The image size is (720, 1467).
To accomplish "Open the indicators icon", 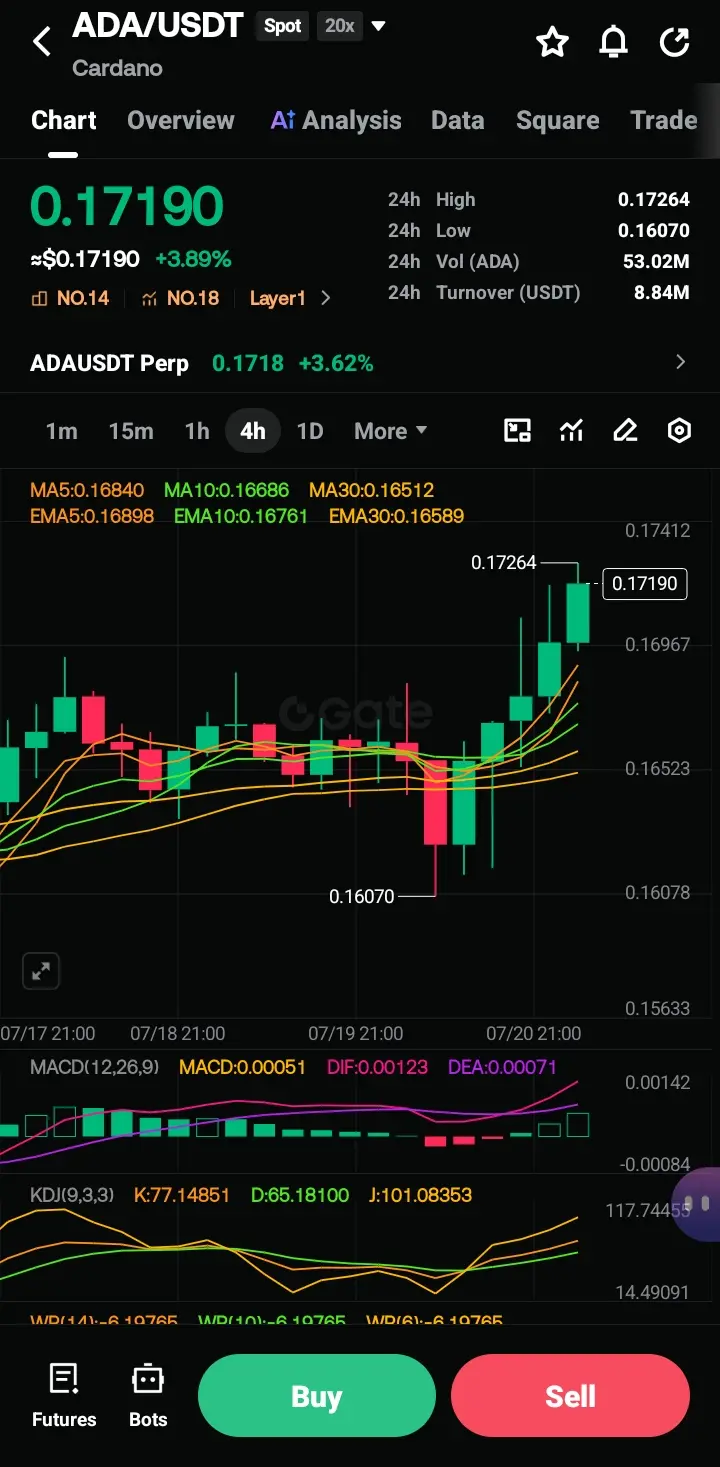I will tap(571, 431).
